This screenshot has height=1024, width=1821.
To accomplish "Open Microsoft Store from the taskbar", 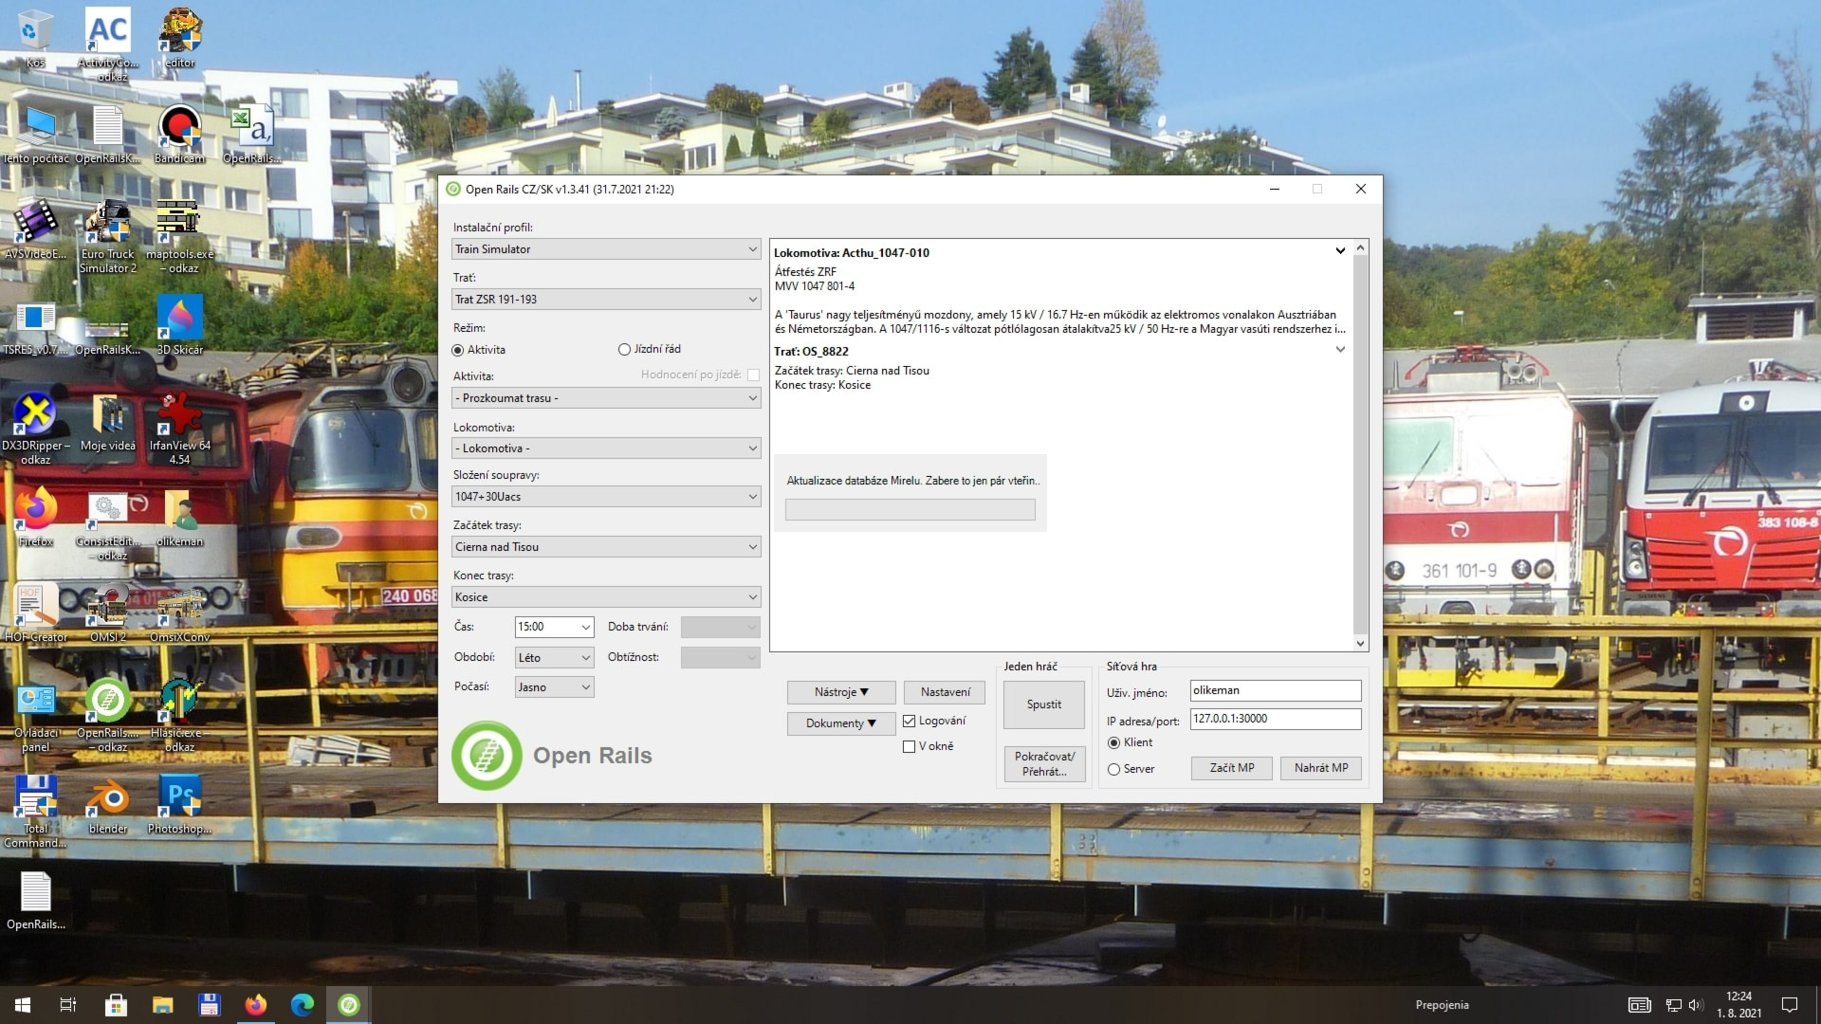I will [x=116, y=1005].
